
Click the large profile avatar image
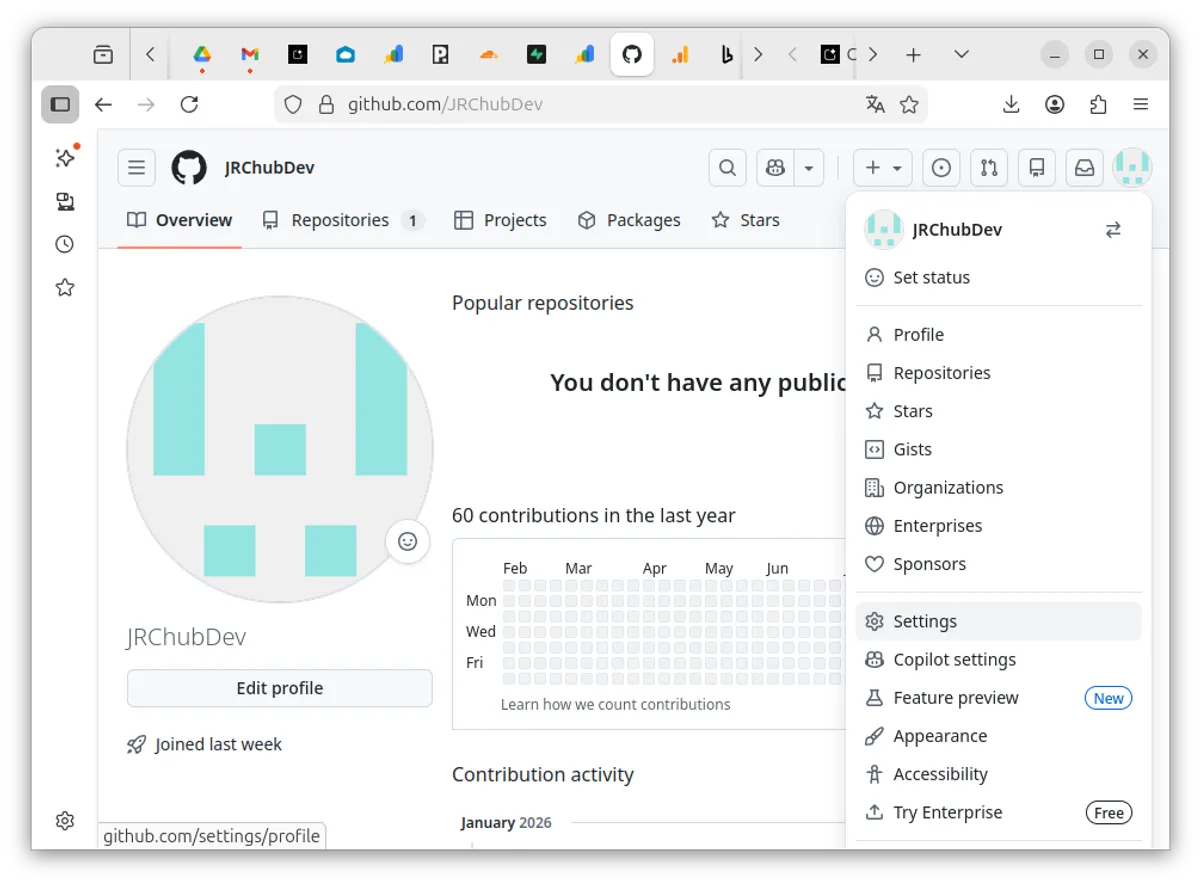tap(280, 449)
